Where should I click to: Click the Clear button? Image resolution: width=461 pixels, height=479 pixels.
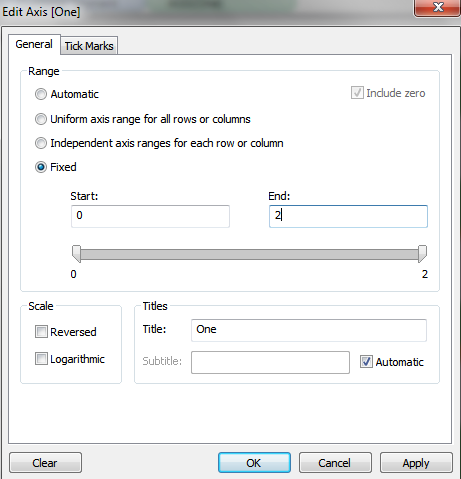click(x=45, y=463)
